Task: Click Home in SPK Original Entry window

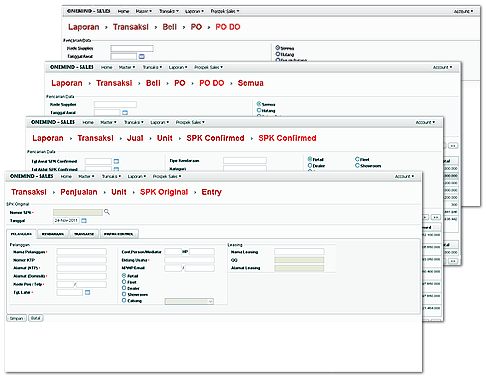Action: 66,176
